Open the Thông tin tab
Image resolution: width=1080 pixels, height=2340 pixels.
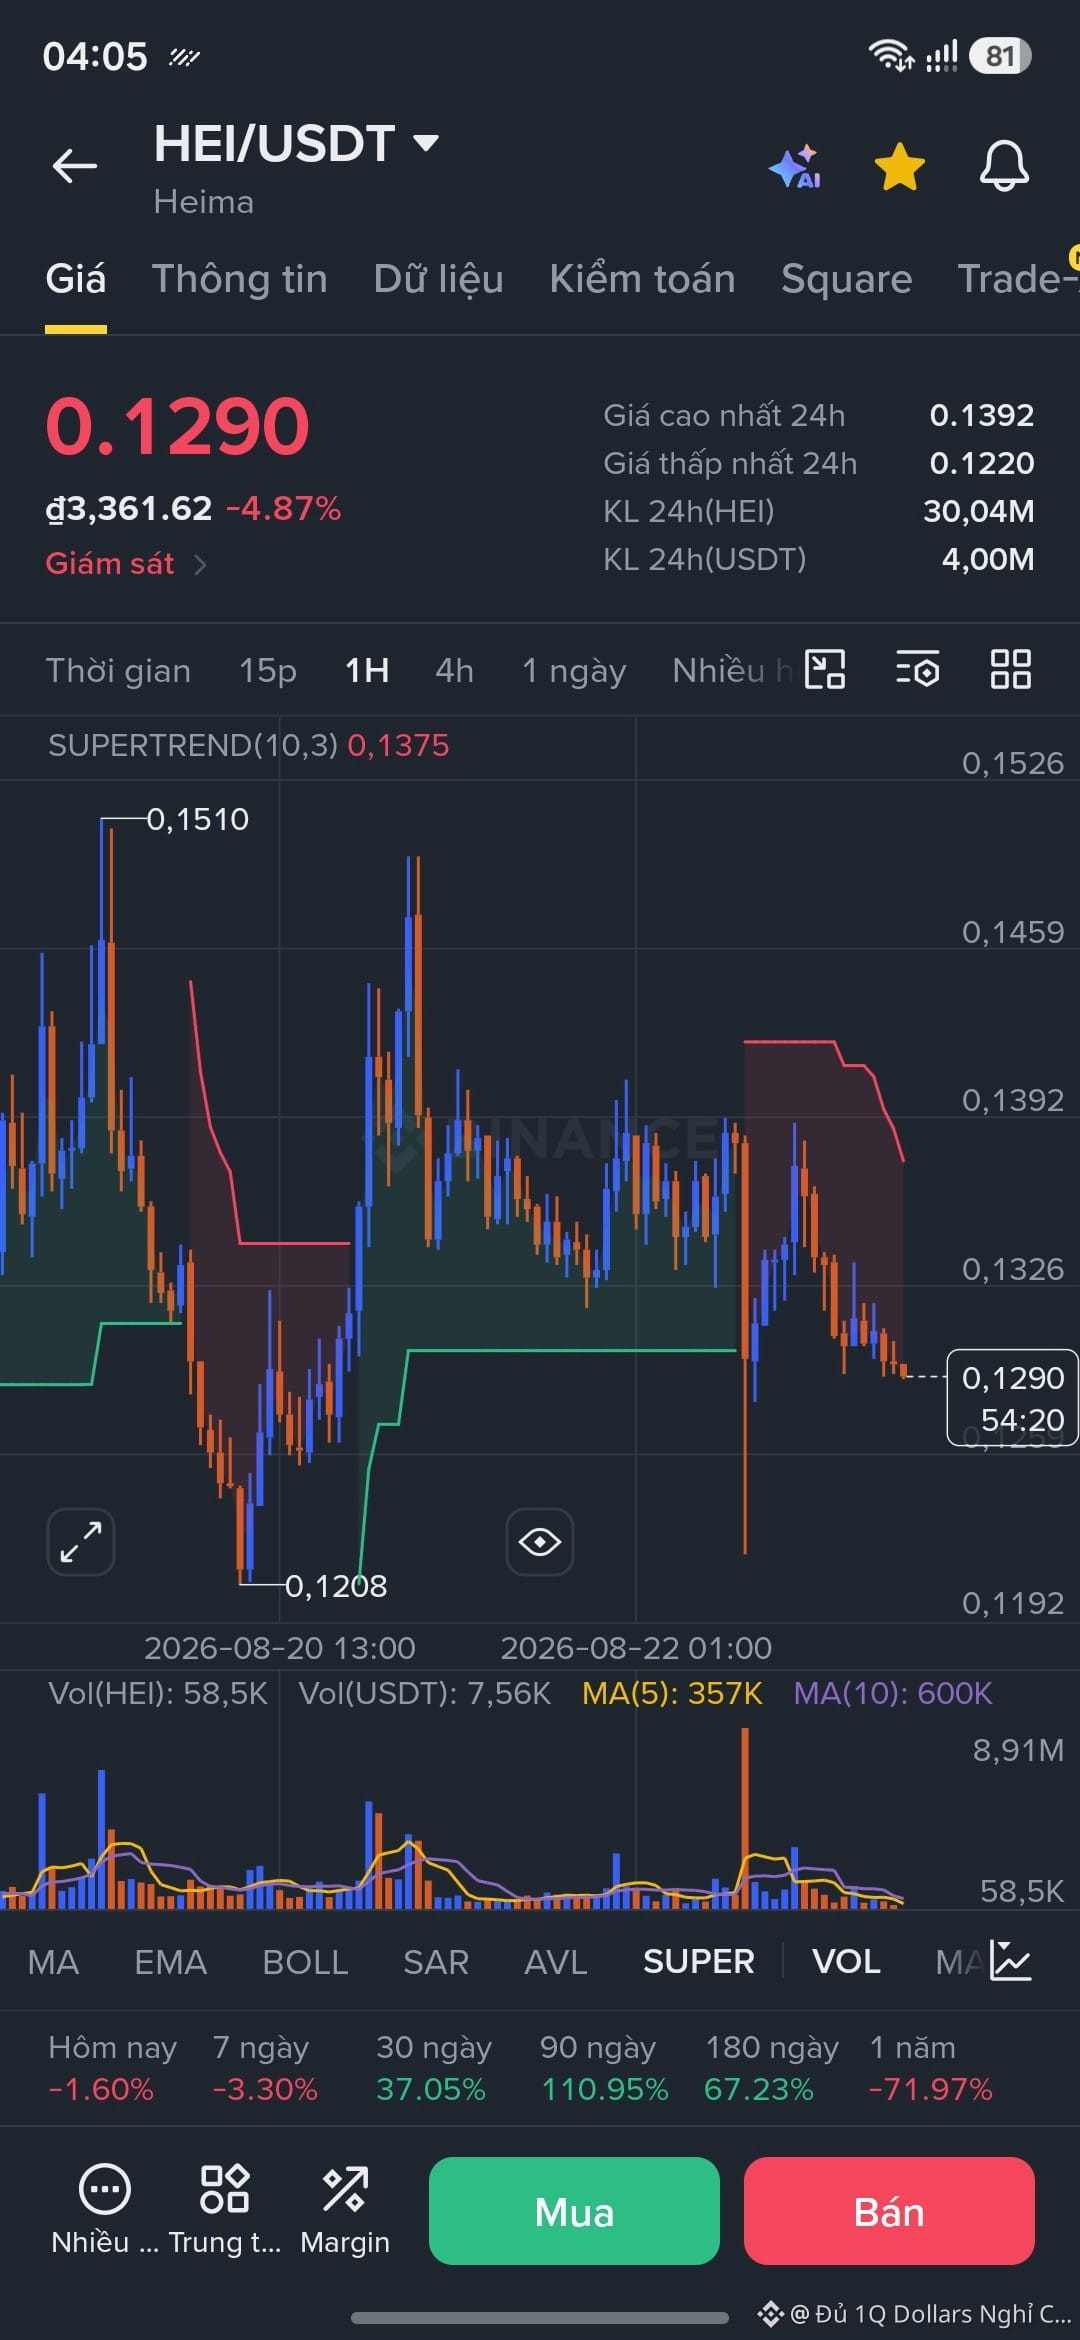[240, 279]
